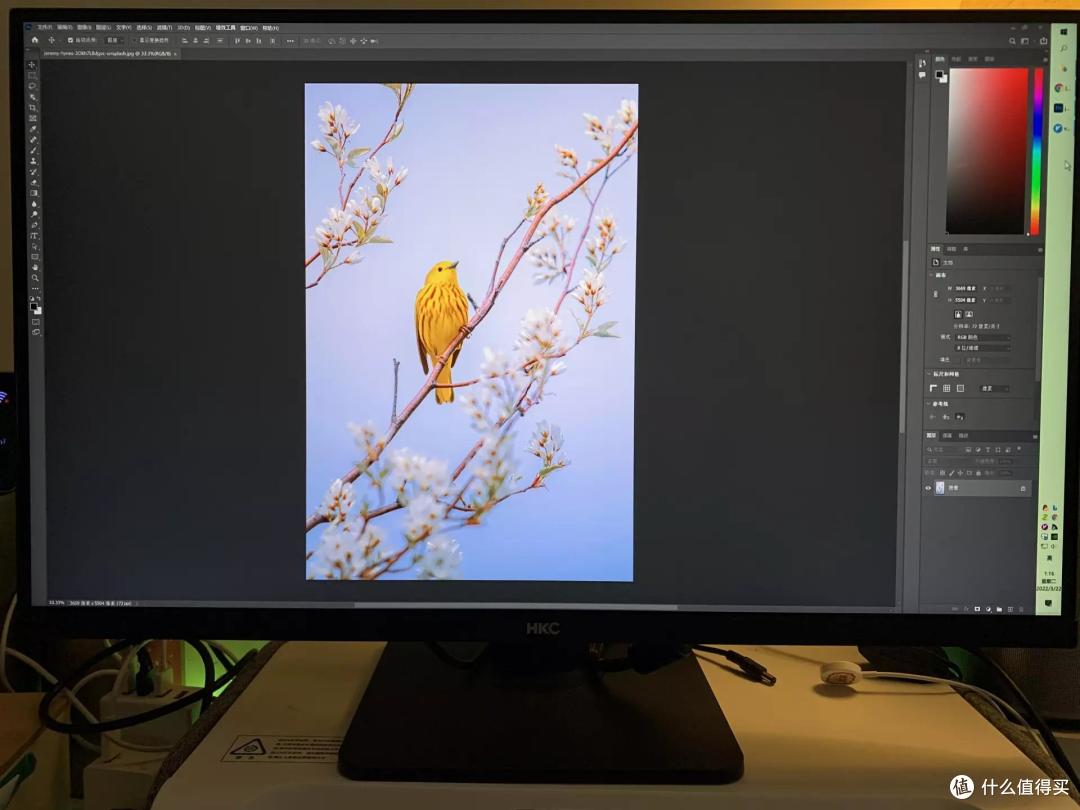
Task: Collapse the 标尺和网格 section
Action: coord(929,374)
